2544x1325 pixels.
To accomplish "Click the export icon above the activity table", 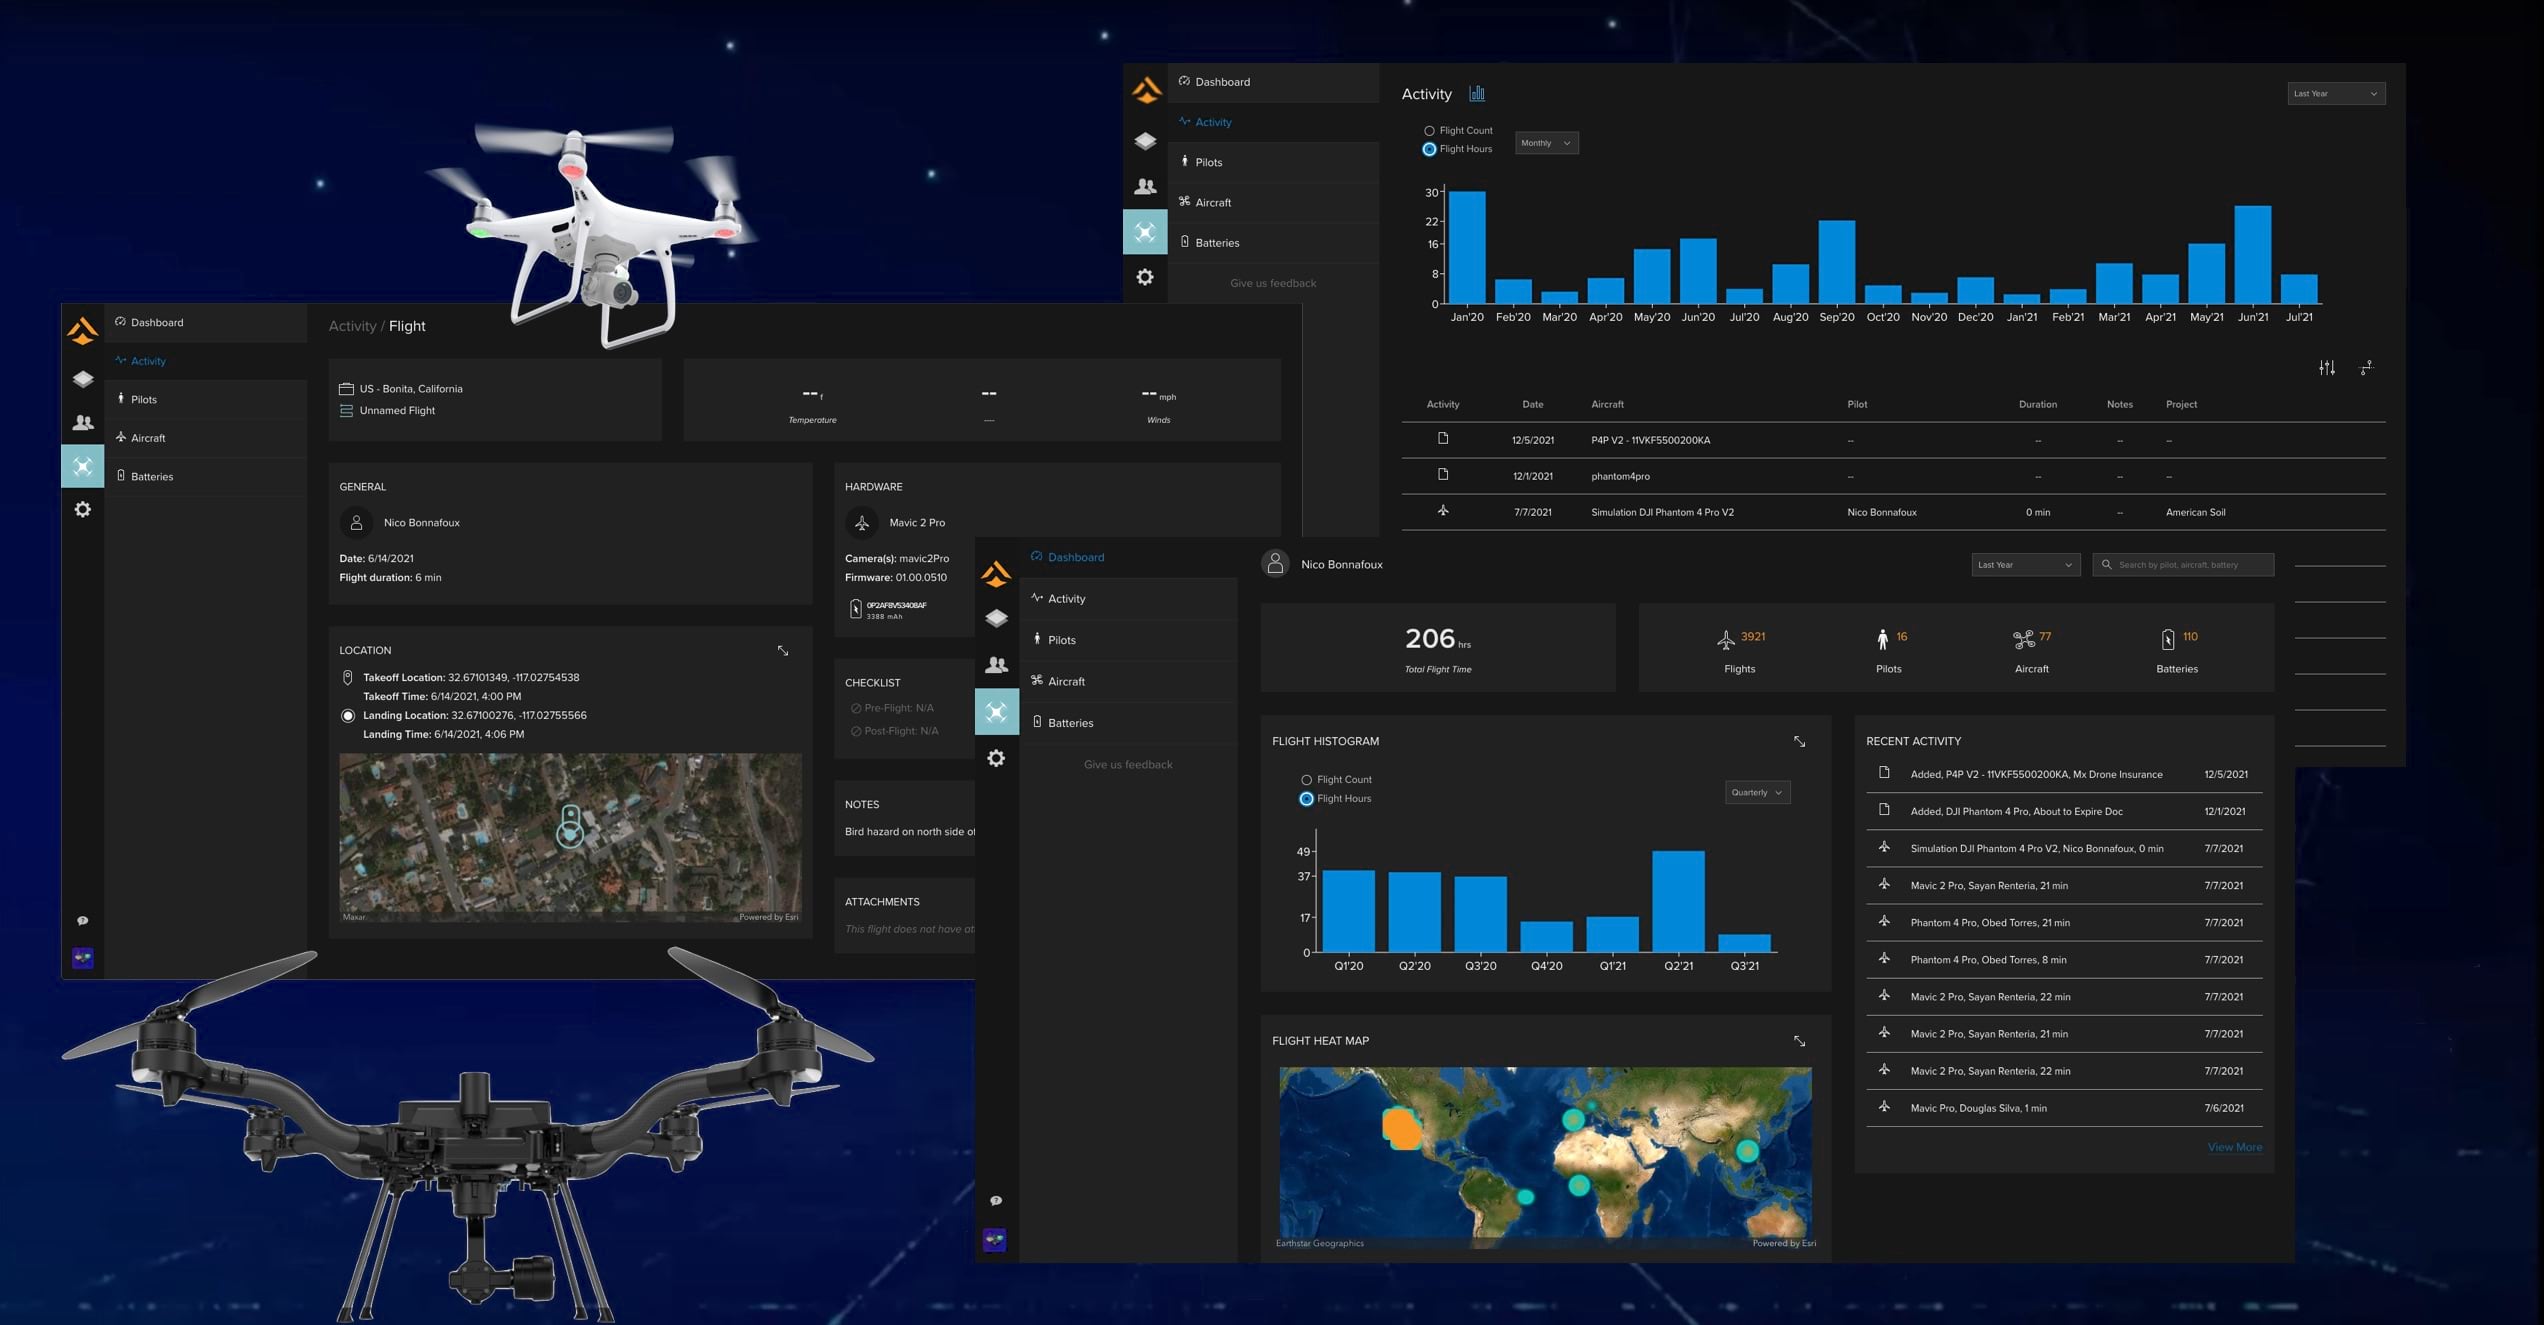I will (x=2366, y=369).
